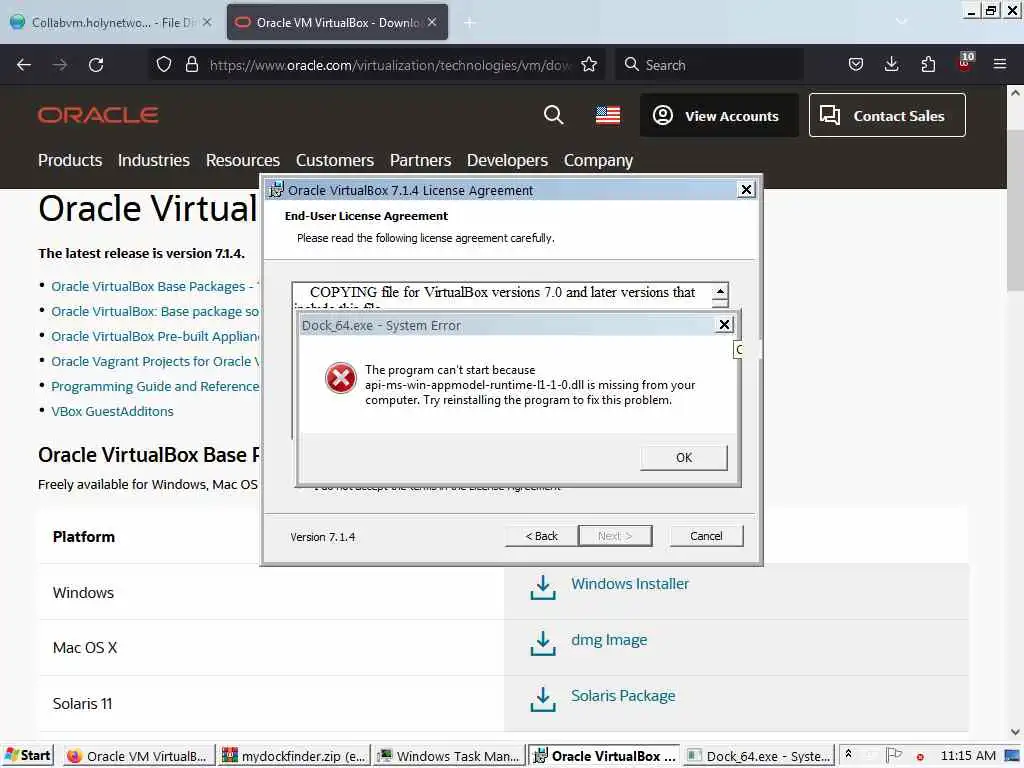Go back using browser back arrow
Screen dimensions: 1024x768
click(x=24, y=65)
